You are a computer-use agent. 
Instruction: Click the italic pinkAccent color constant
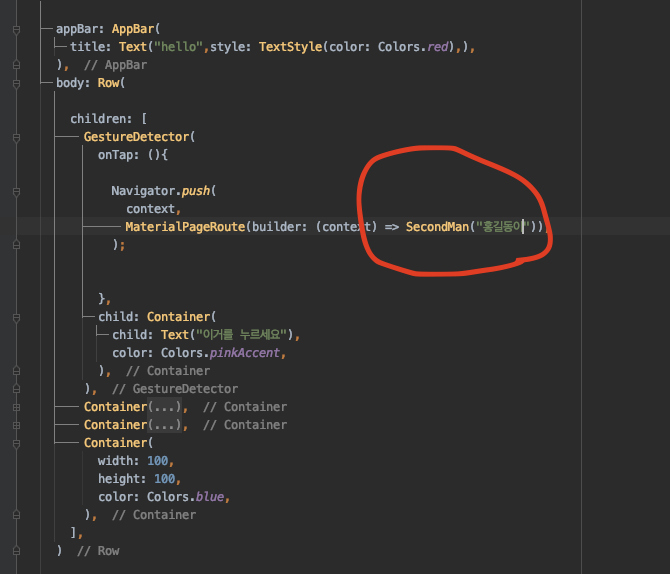245,353
